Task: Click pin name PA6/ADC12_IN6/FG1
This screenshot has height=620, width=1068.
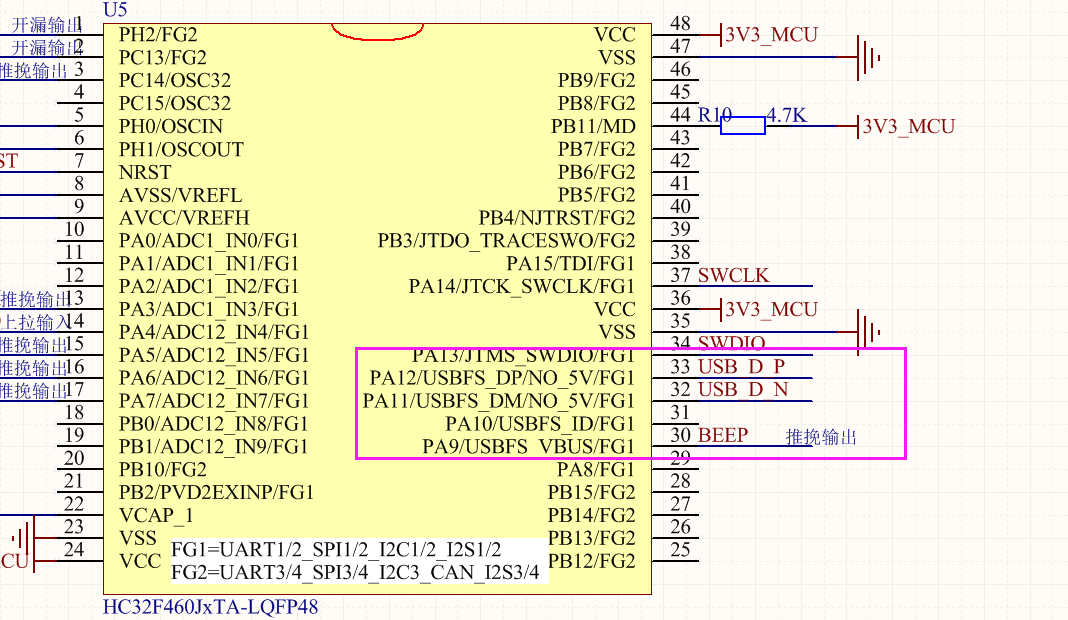Action: tap(214, 378)
